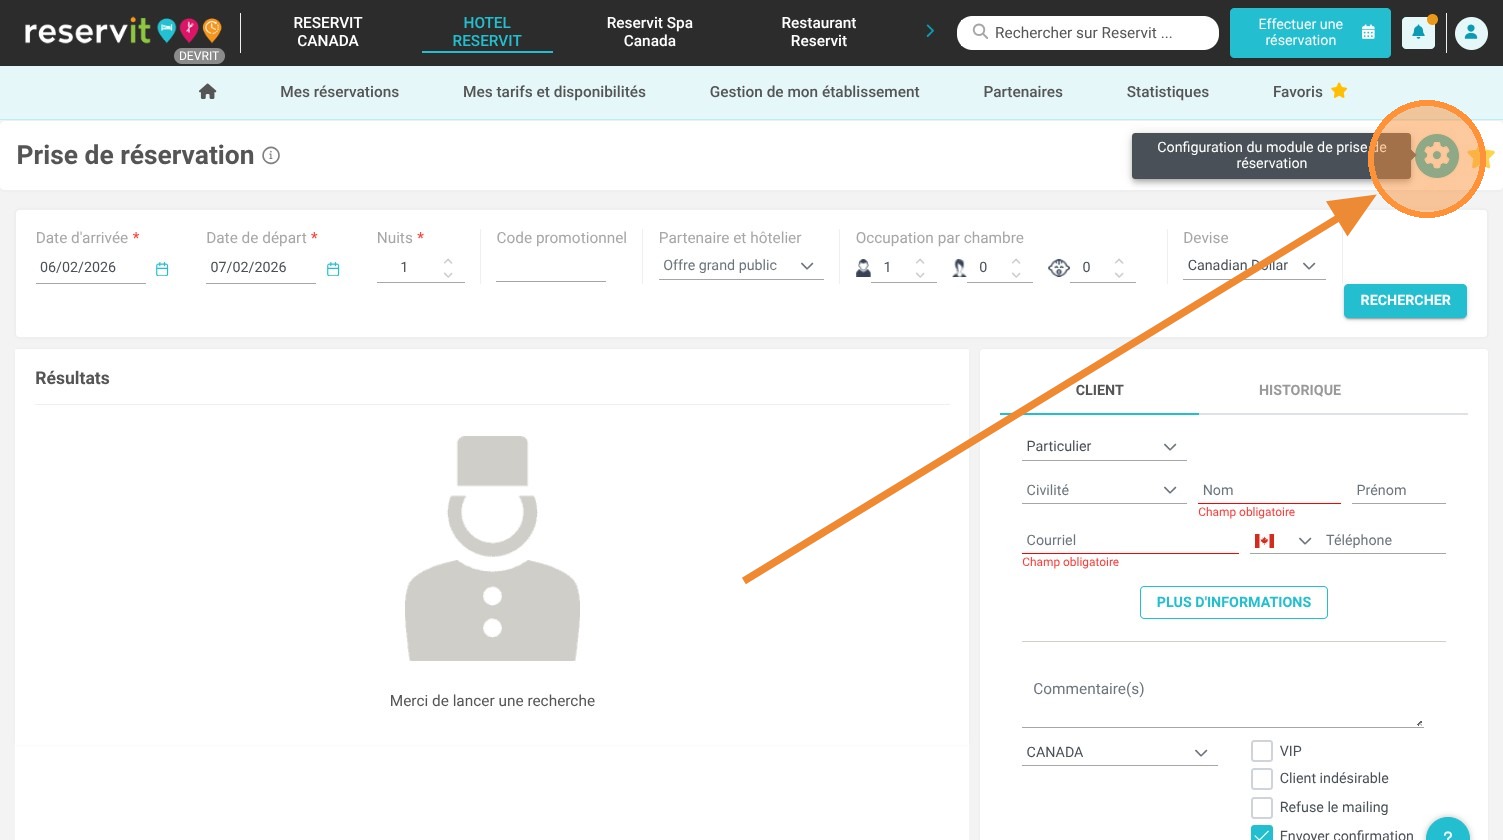
Task: Click the Rechercher sur Reservit search field
Action: (1087, 32)
